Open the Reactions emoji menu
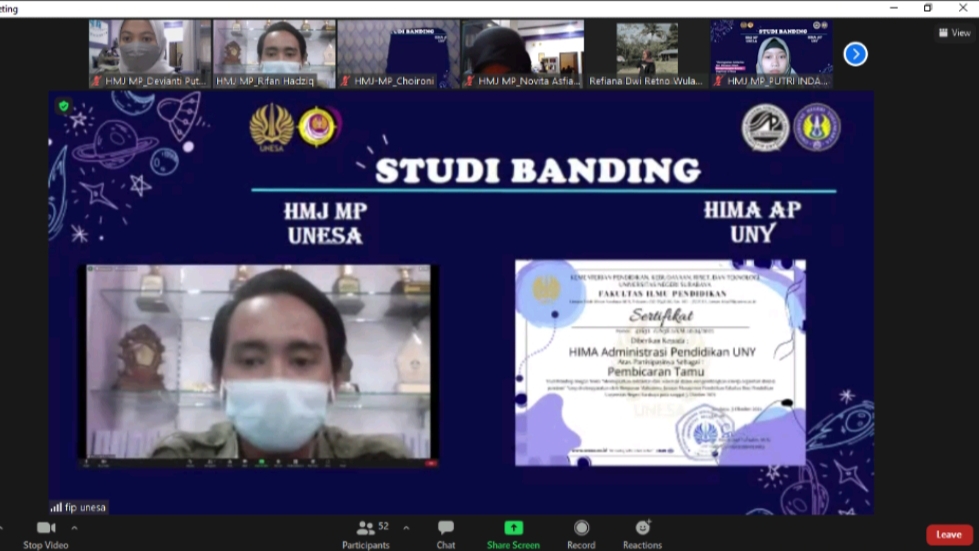Image resolution: width=979 pixels, height=551 pixels. (x=642, y=528)
